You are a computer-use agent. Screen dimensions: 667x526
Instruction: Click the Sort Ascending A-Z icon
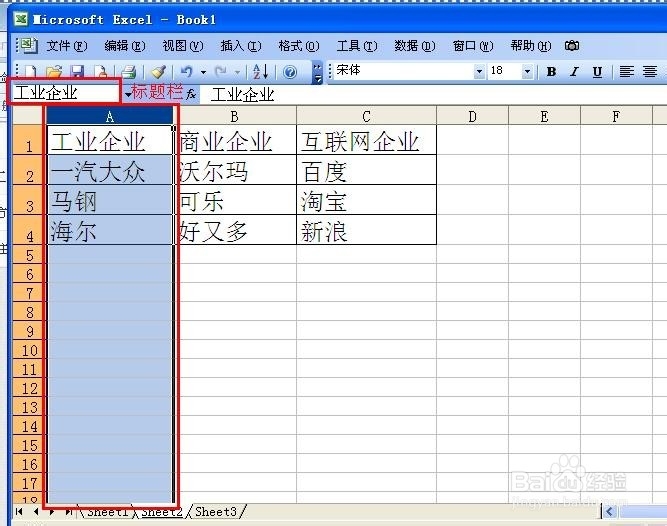260,72
